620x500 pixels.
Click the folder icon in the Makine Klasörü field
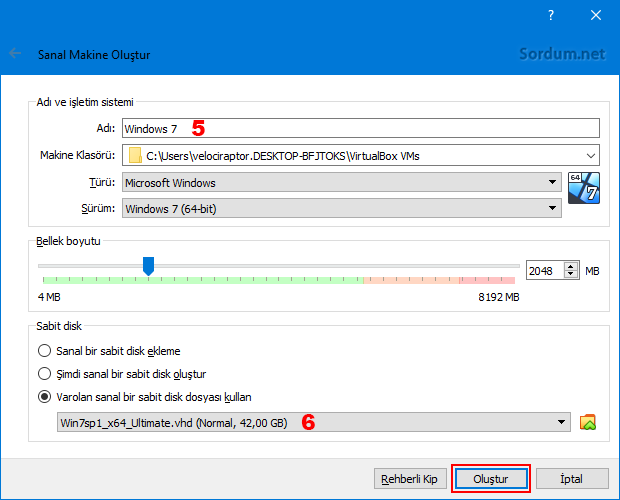135,155
